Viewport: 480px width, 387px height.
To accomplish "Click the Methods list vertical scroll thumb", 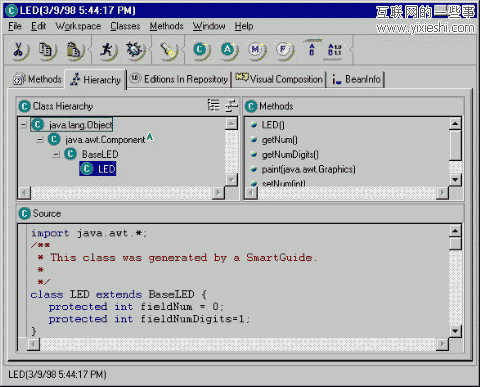I will 455,145.
